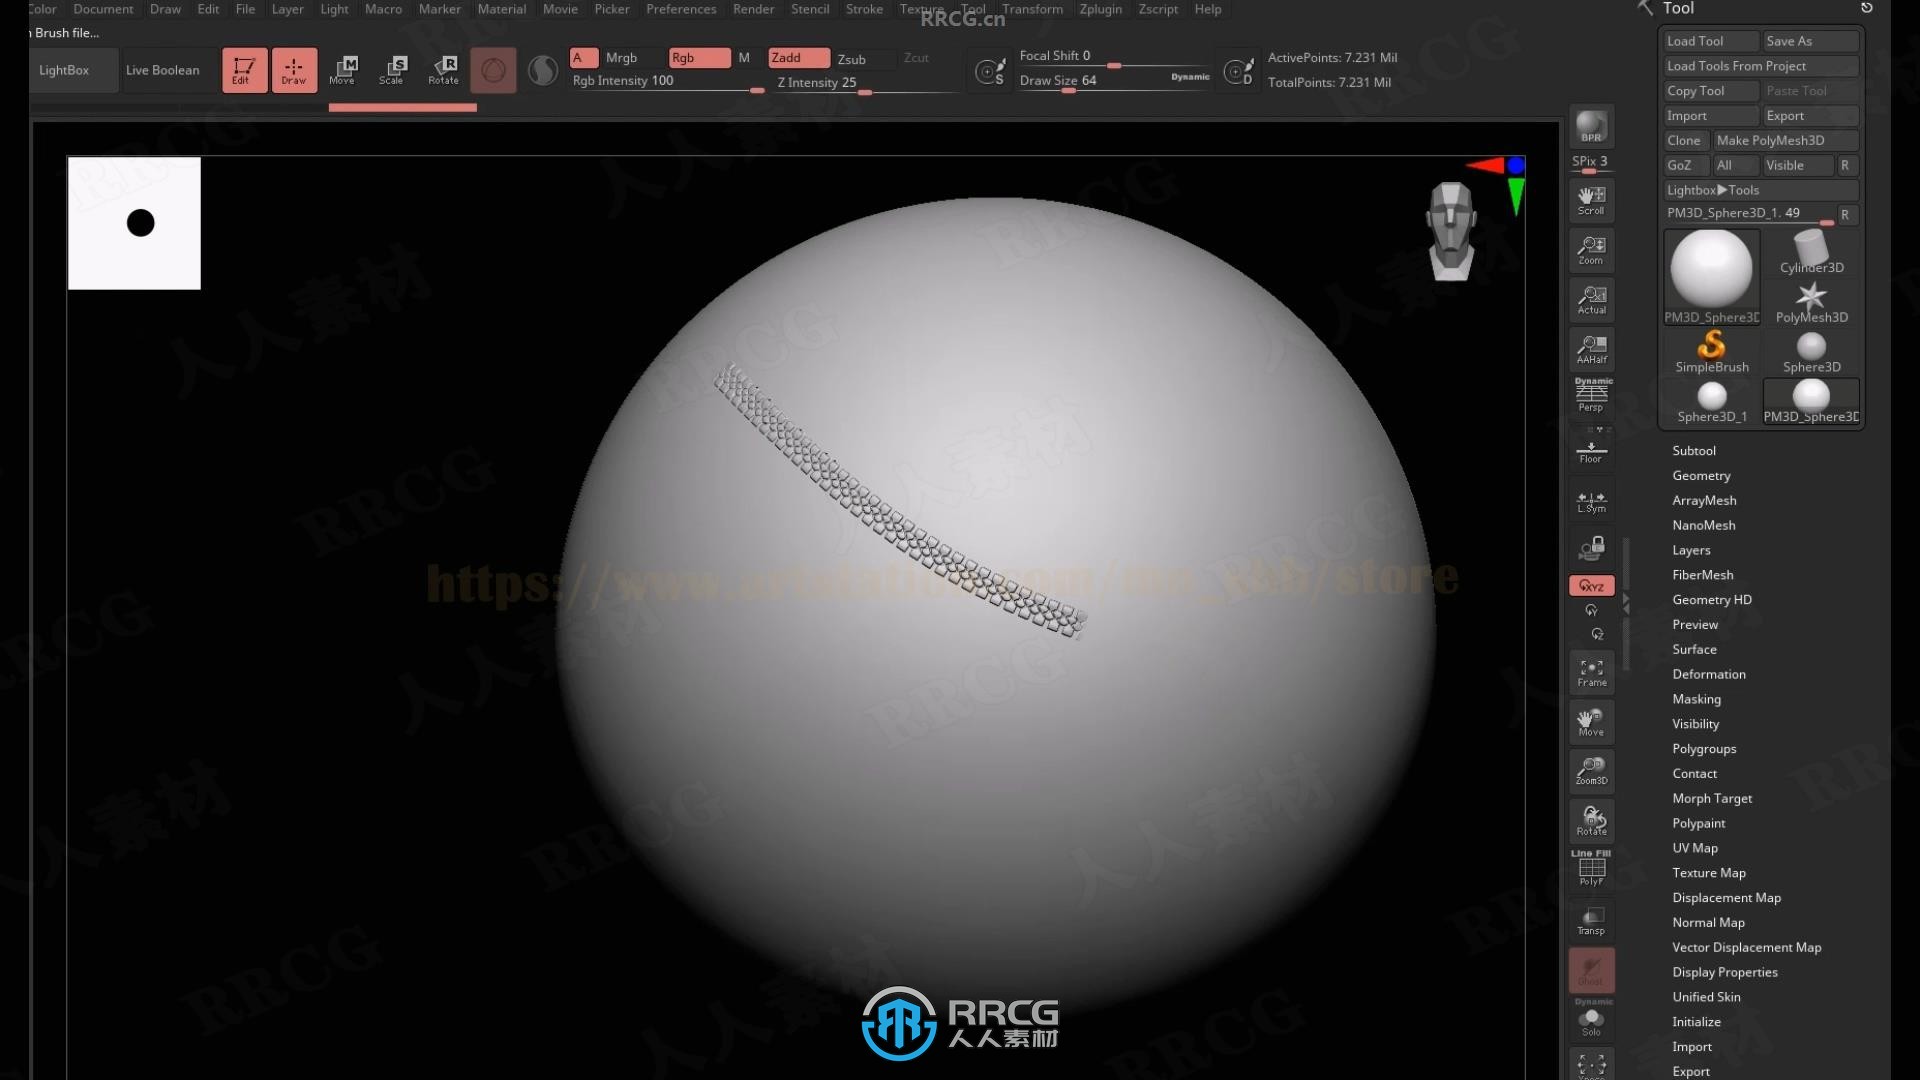Open the Stroke menu
Screen dimensions: 1920x1080
(x=864, y=9)
